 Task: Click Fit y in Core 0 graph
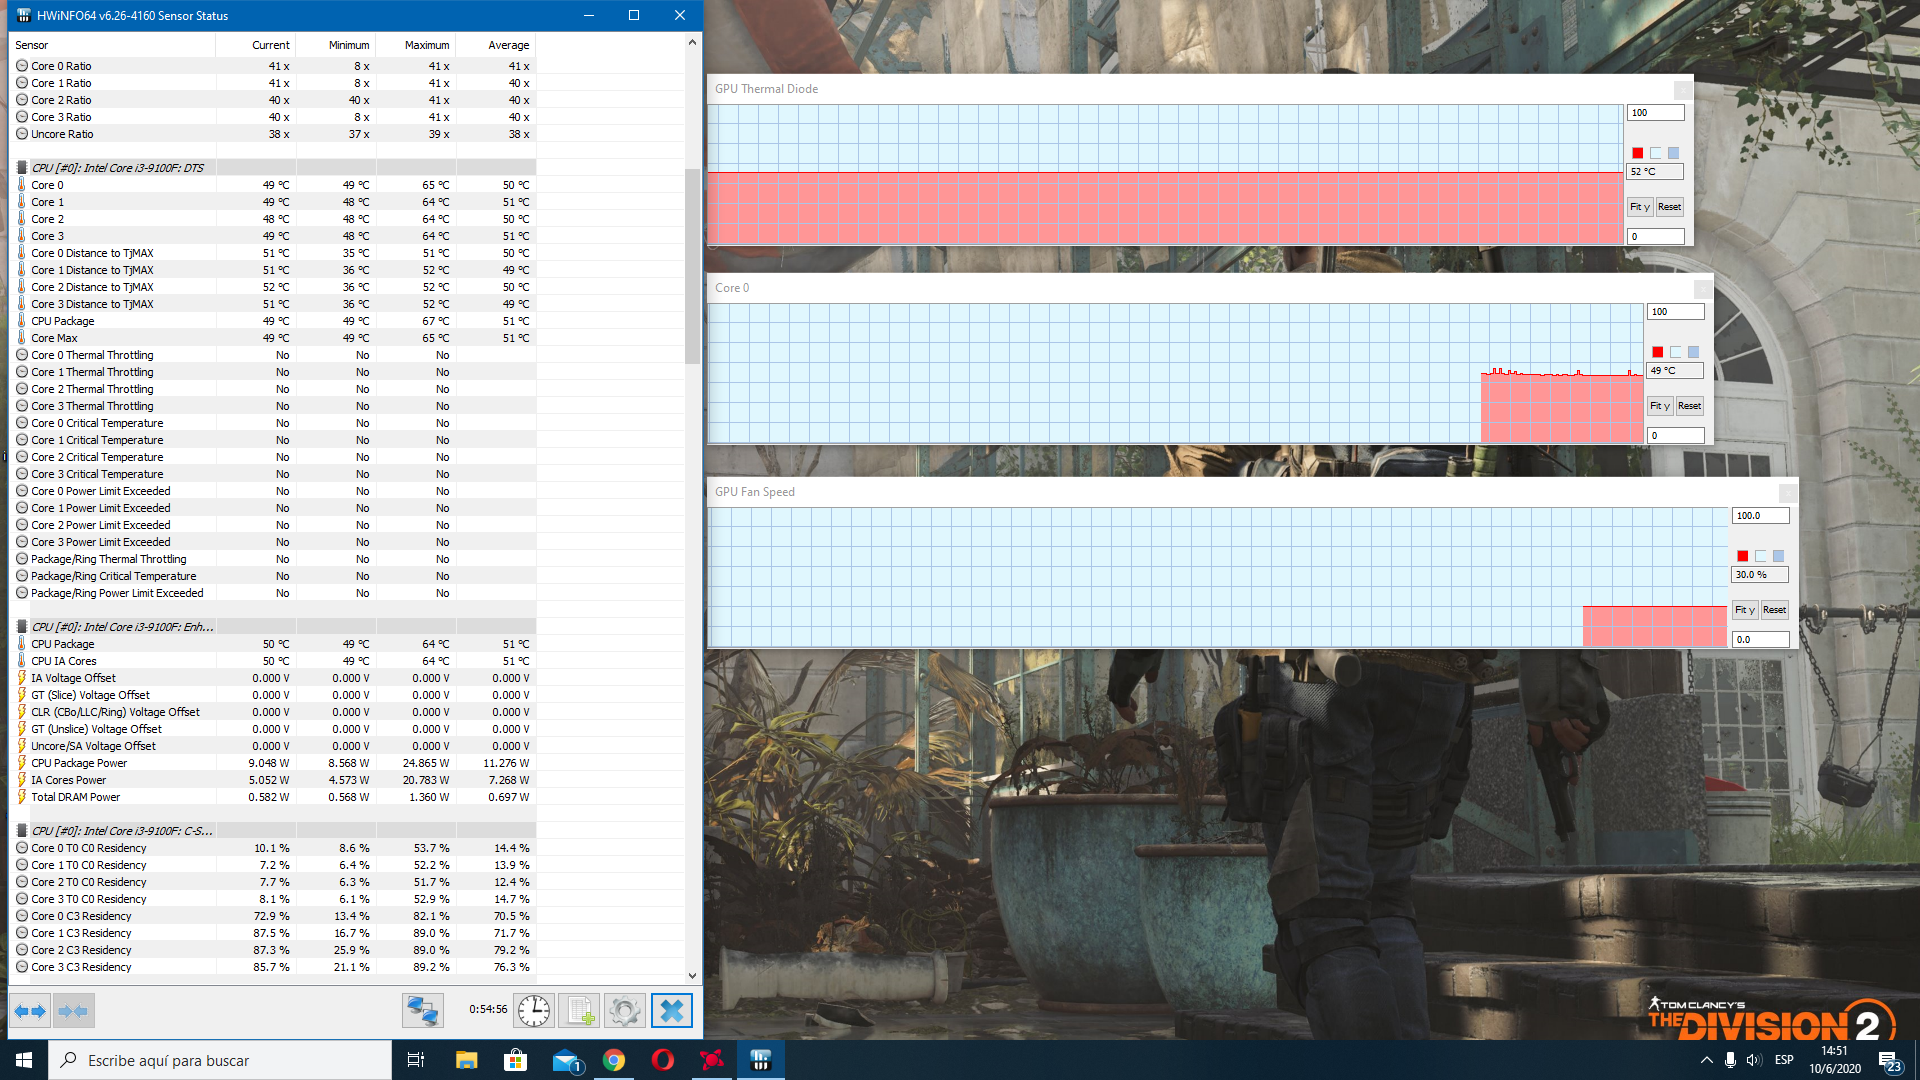point(1660,406)
